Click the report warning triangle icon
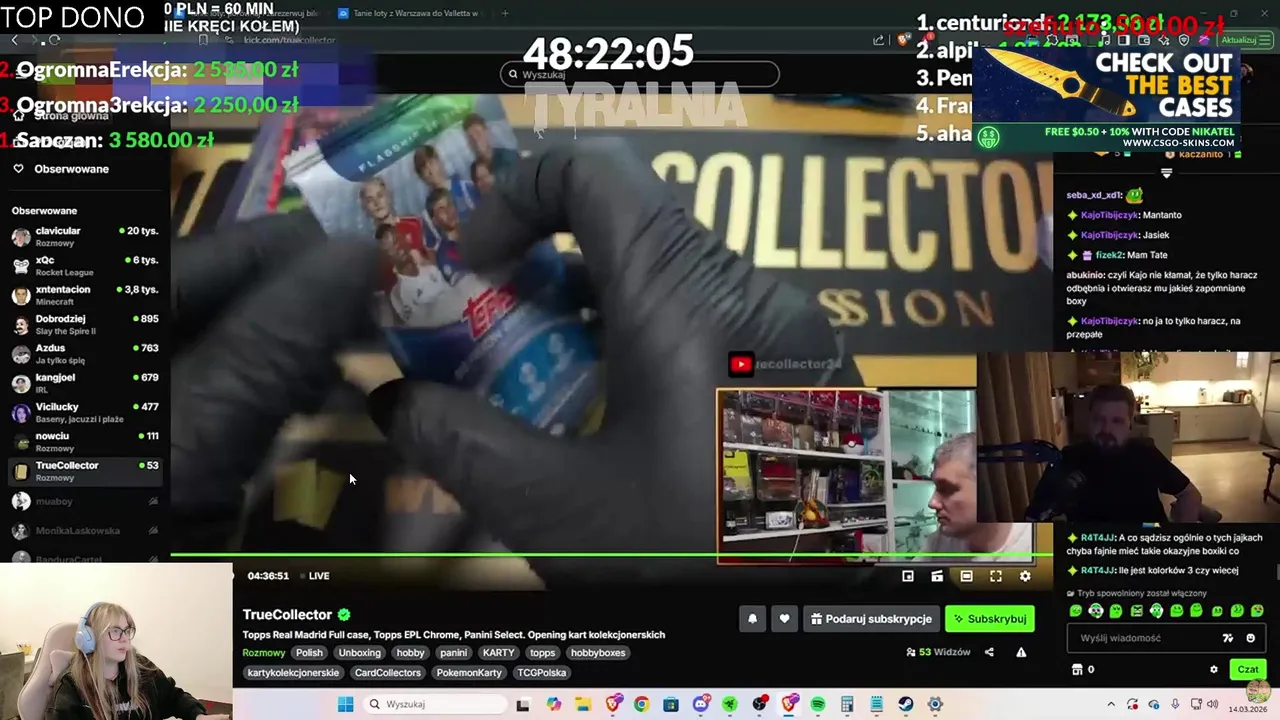This screenshot has height=720, width=1280. point(1021,652)
